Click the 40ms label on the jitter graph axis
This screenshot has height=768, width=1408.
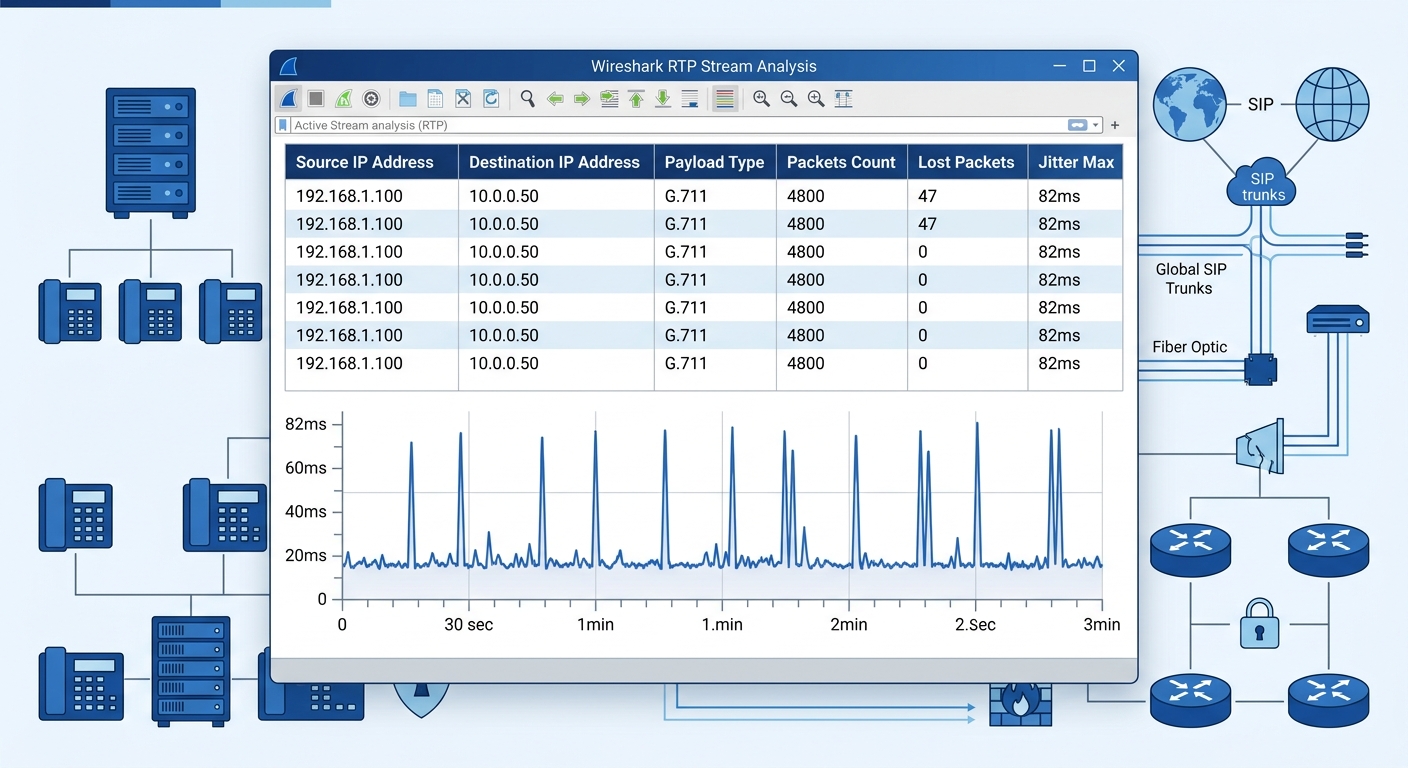(306, 512)
